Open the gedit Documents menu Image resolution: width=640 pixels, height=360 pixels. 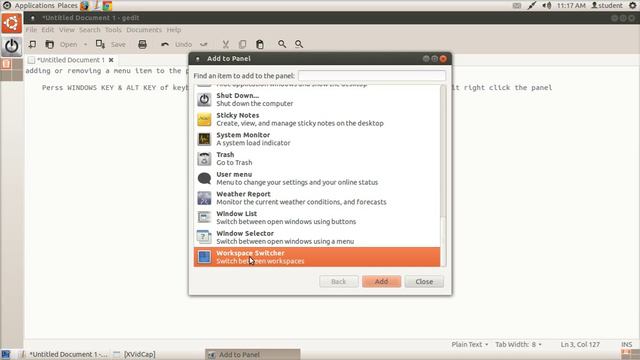(x=144, y=30)
